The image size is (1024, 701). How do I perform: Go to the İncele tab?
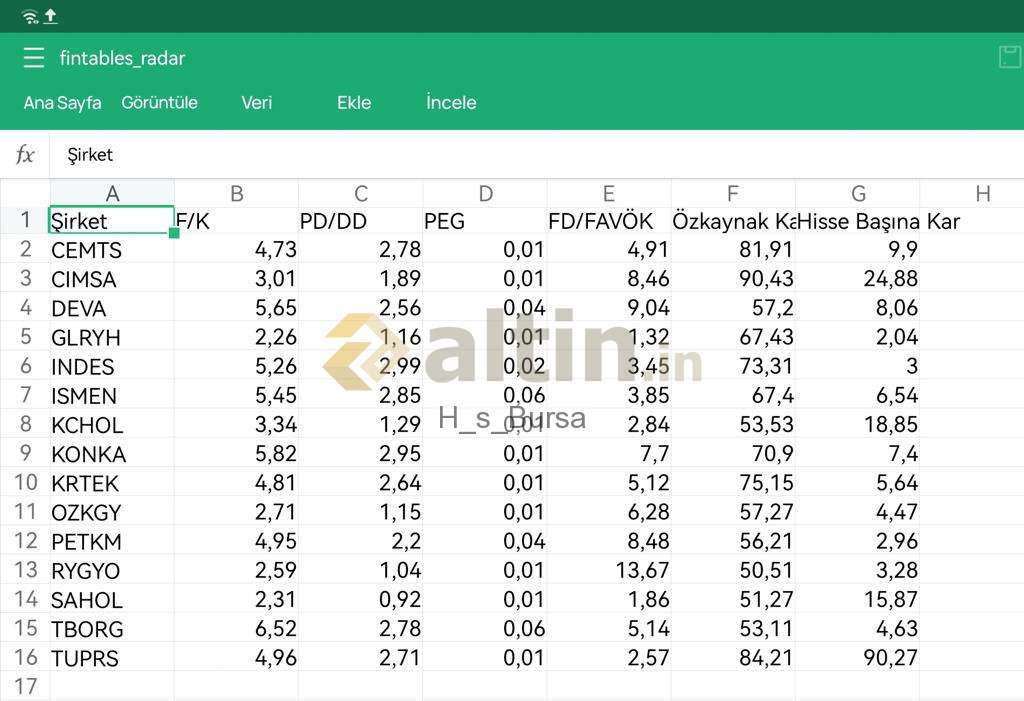(451, 103)
